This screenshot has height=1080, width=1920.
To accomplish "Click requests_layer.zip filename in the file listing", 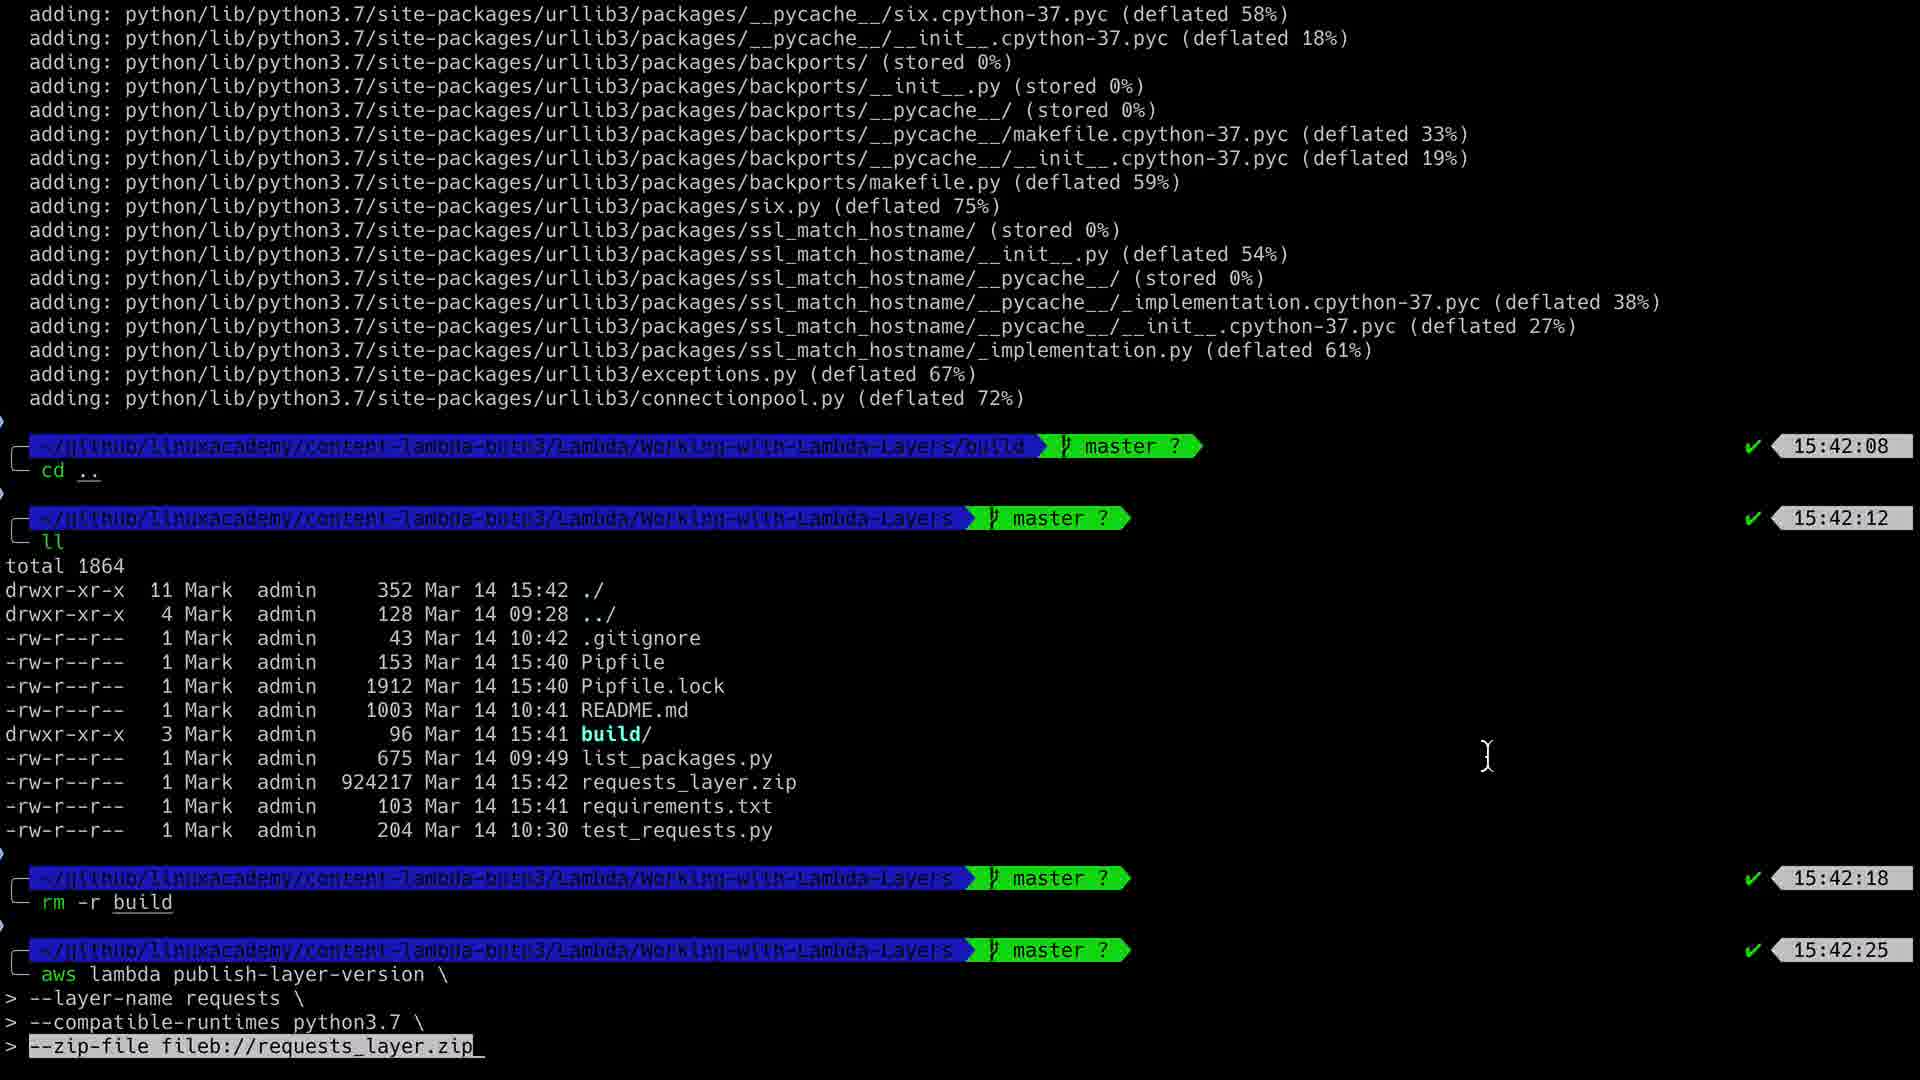I will [x=688, y=783].
